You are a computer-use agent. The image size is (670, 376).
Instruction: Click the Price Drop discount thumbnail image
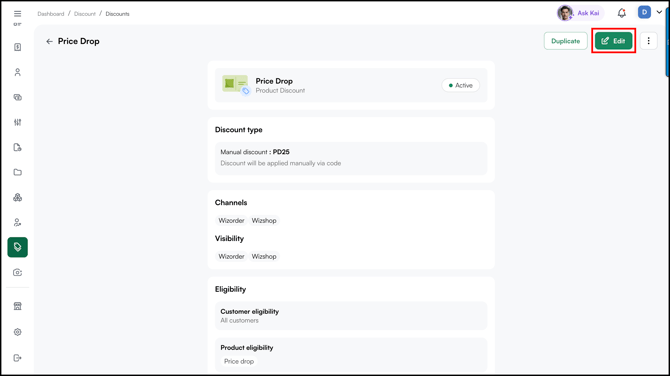235,85
